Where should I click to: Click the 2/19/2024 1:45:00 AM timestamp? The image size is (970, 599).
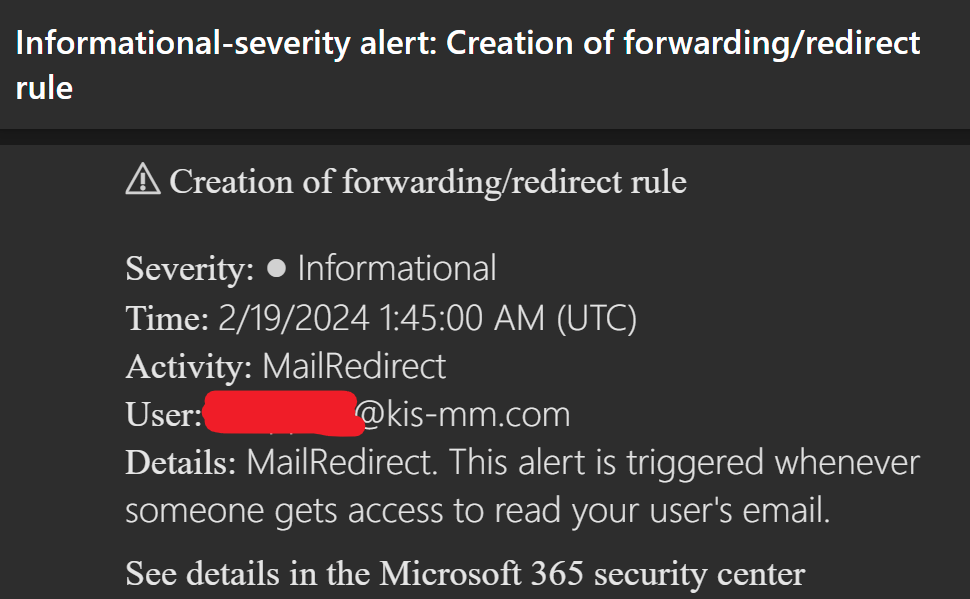[x=381, y=318]
